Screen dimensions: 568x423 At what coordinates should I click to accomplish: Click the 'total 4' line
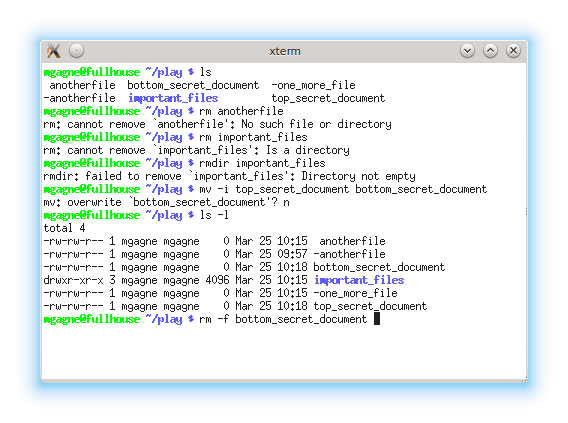pyautogui.click(x=64, y=228)
